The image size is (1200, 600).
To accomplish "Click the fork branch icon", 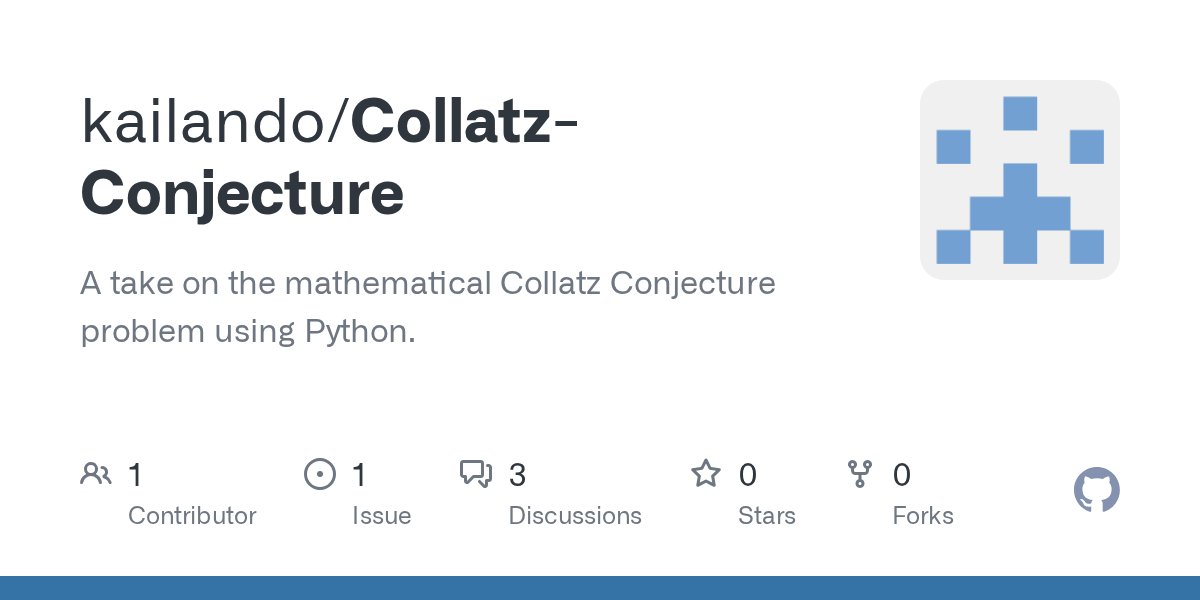I will click(859, 474).
